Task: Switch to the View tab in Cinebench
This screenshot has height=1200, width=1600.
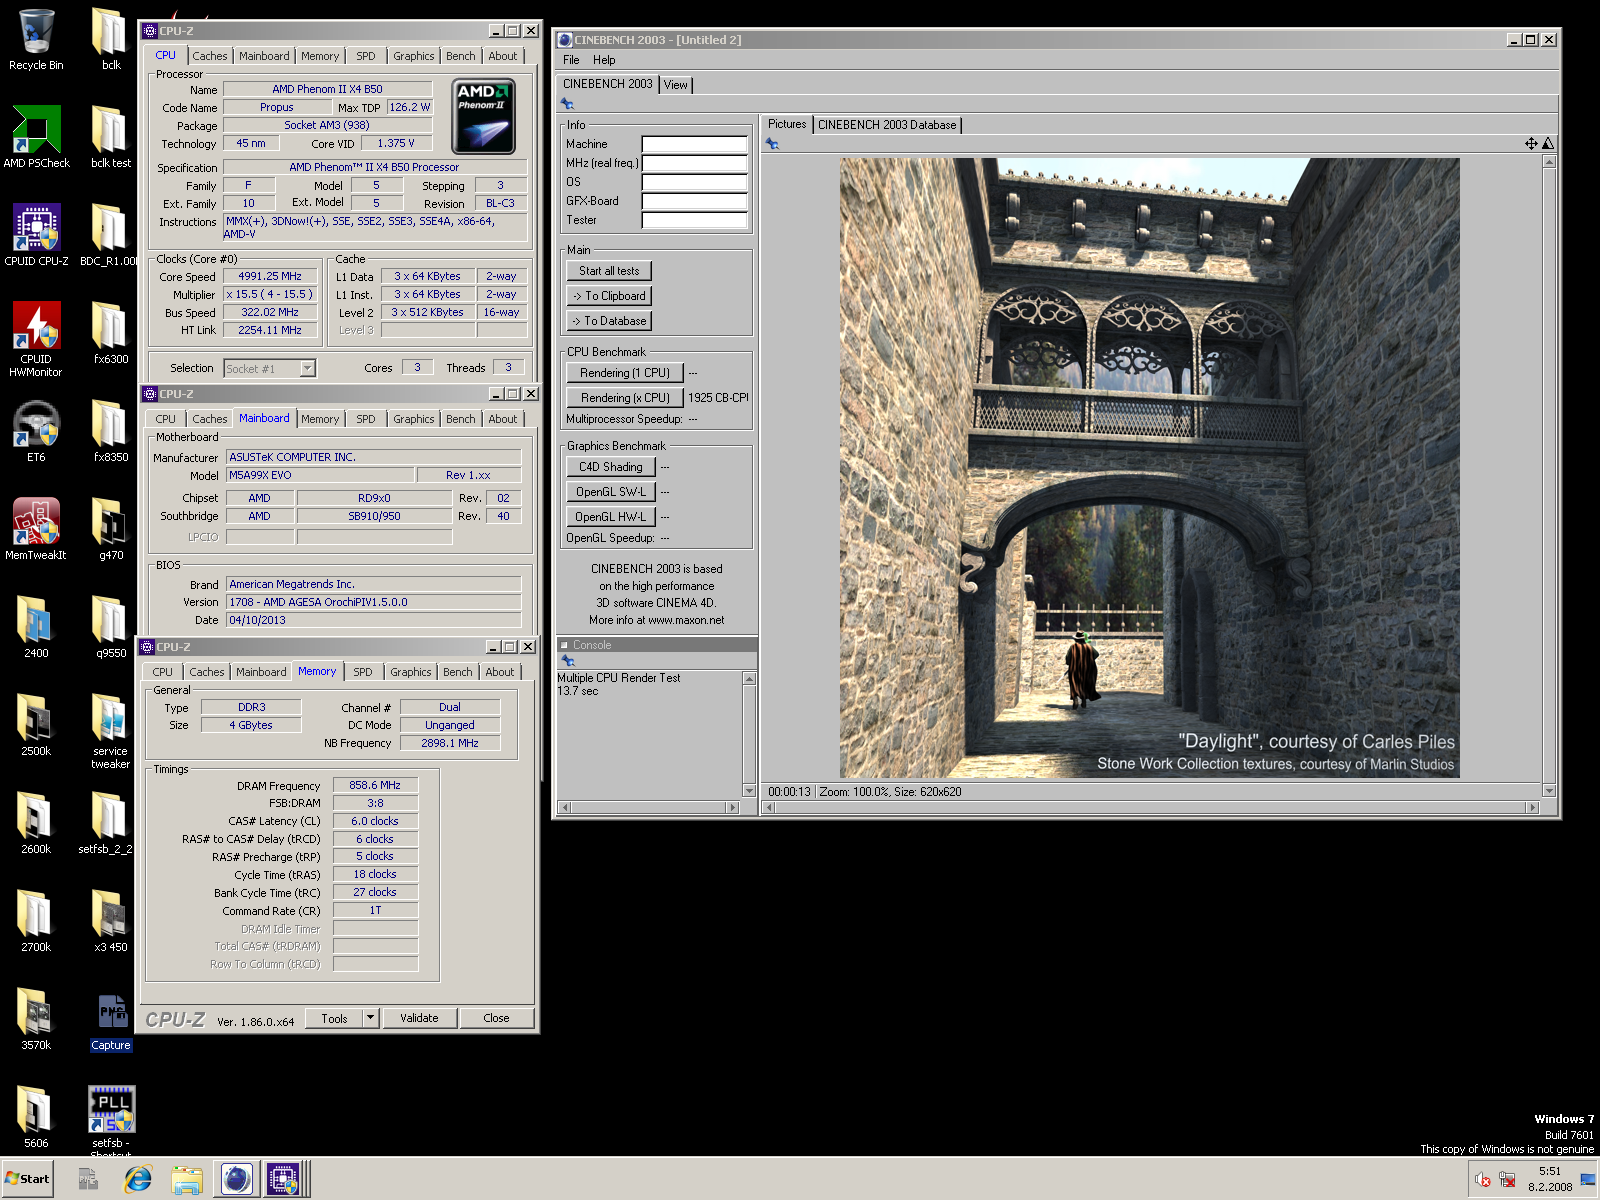Action: click(676, 85)
